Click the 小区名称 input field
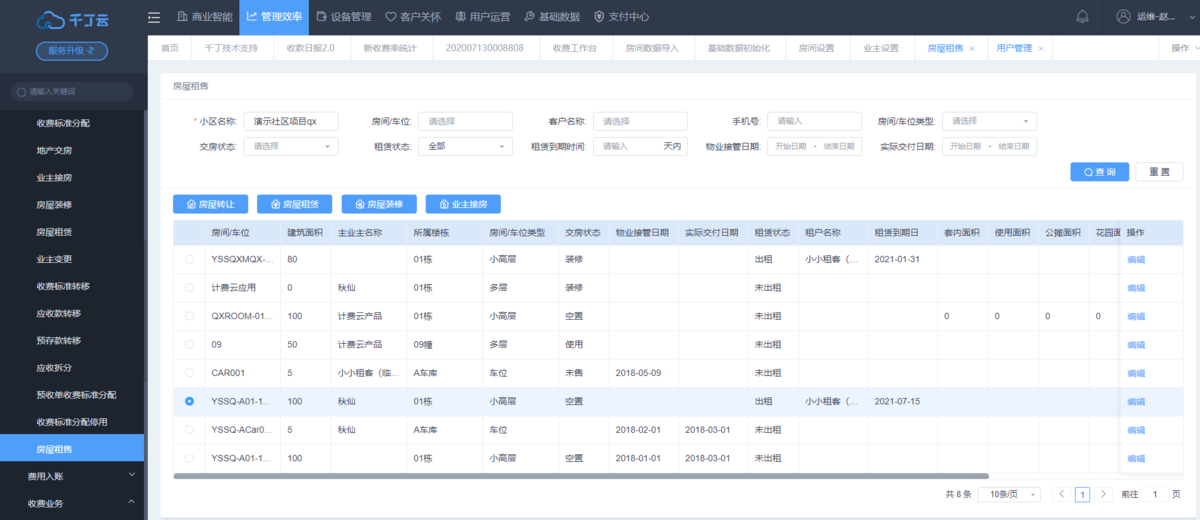 [291, 121]
